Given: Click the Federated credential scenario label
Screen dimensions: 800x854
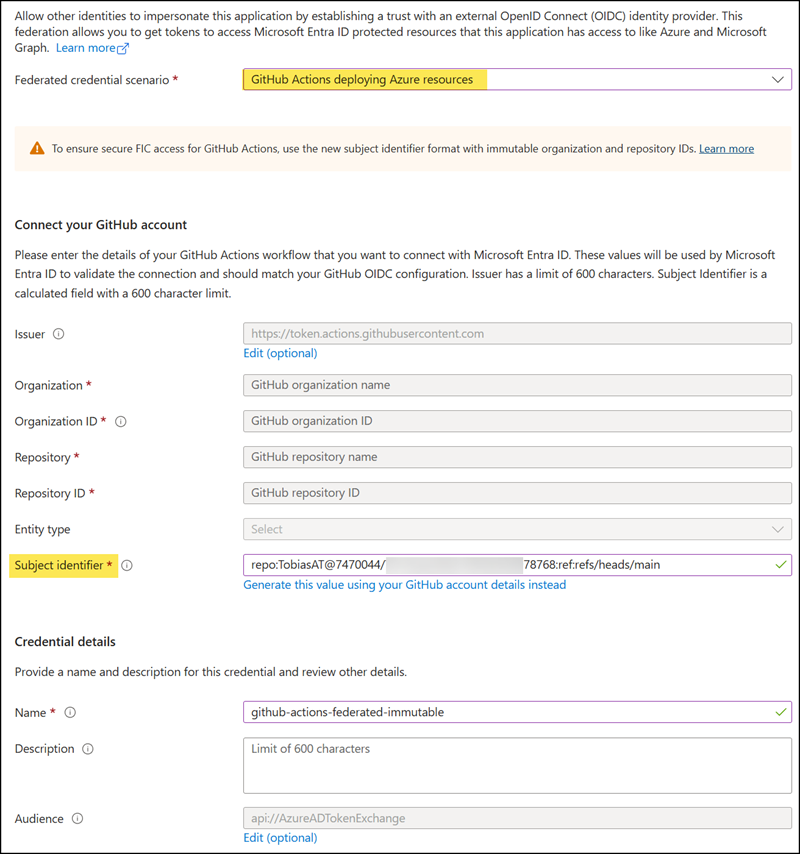Looking at the screenshot, I should (92, 80).
